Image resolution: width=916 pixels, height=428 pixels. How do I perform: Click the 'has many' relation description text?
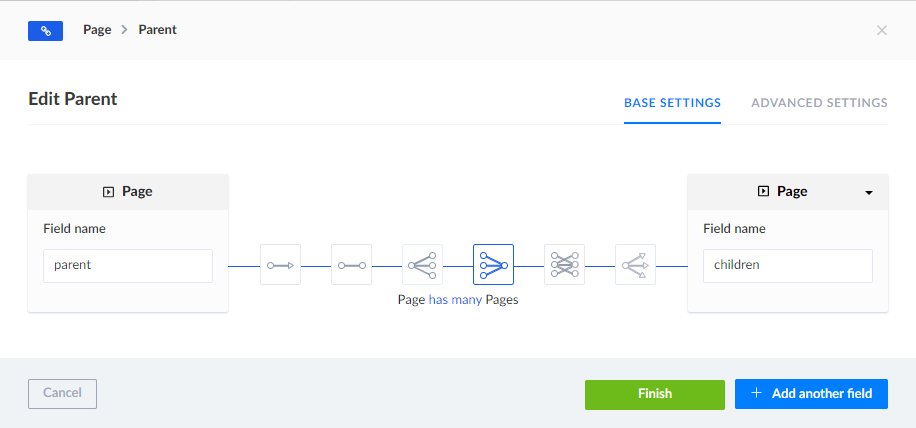pos(455,299)
